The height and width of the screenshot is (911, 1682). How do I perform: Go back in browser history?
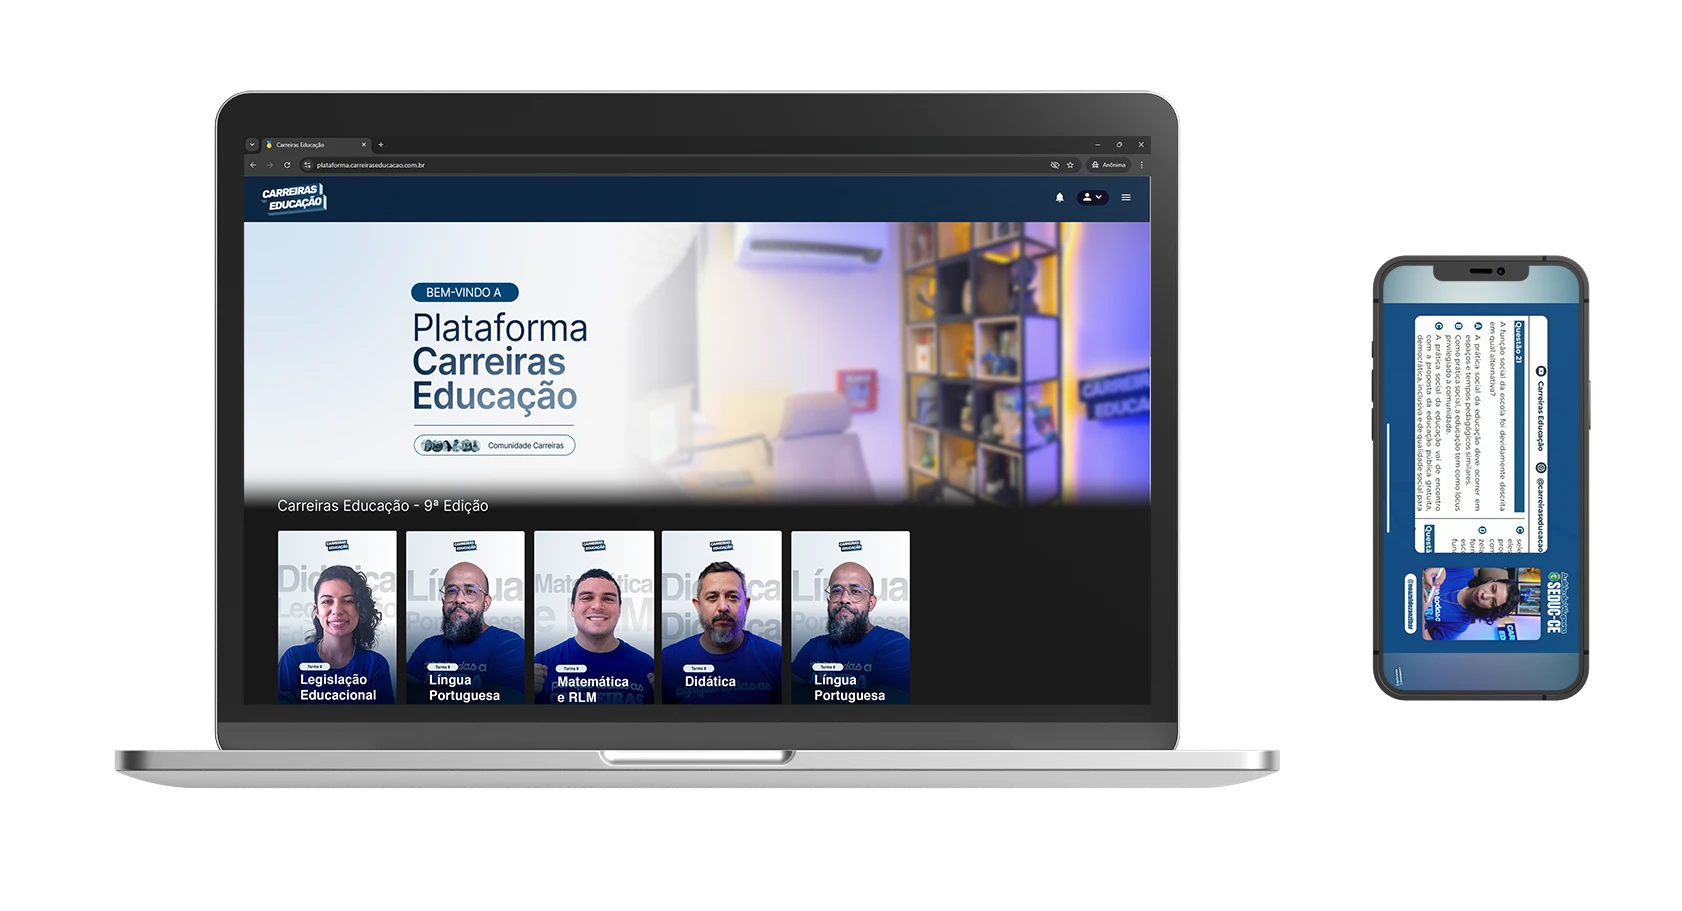(x=253, y=165)
